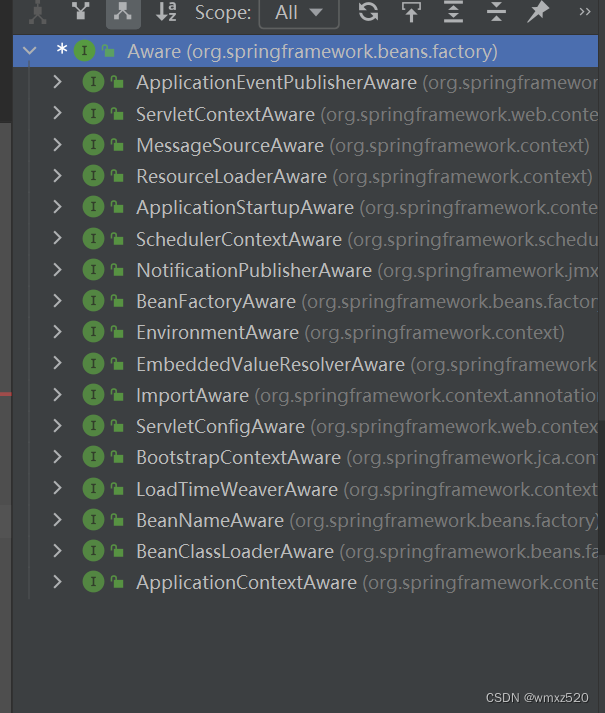
Task: Click the Collapse All icon
Action: pos(496,12)
